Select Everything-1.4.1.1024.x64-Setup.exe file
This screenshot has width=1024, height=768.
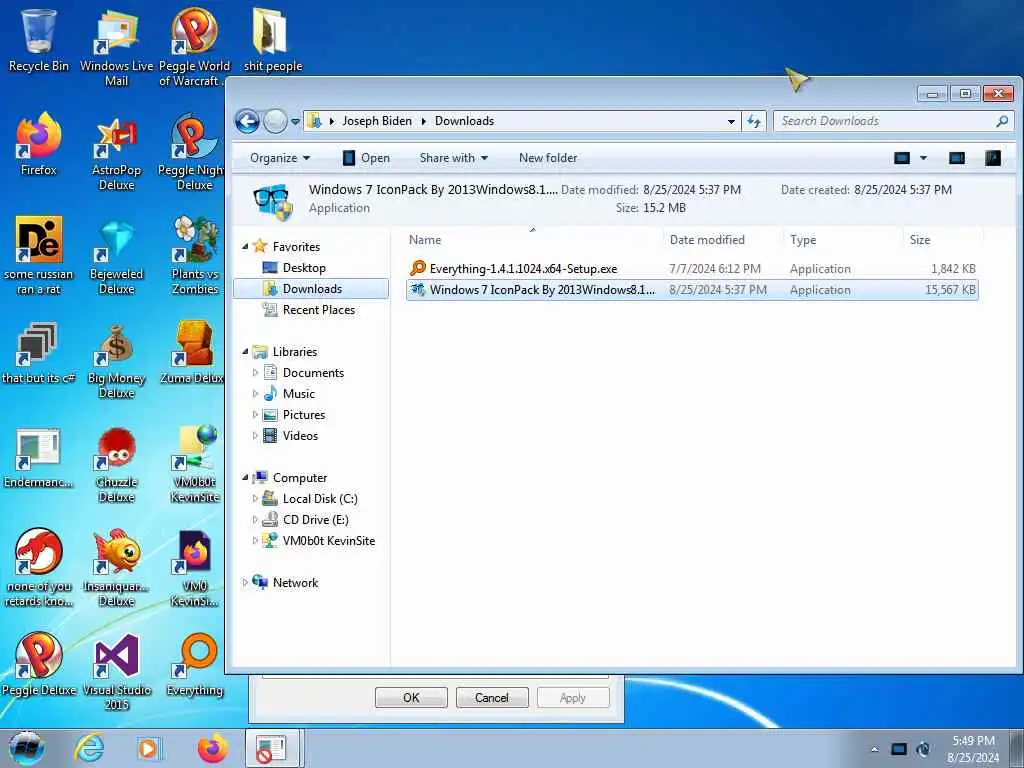(692, 268)
